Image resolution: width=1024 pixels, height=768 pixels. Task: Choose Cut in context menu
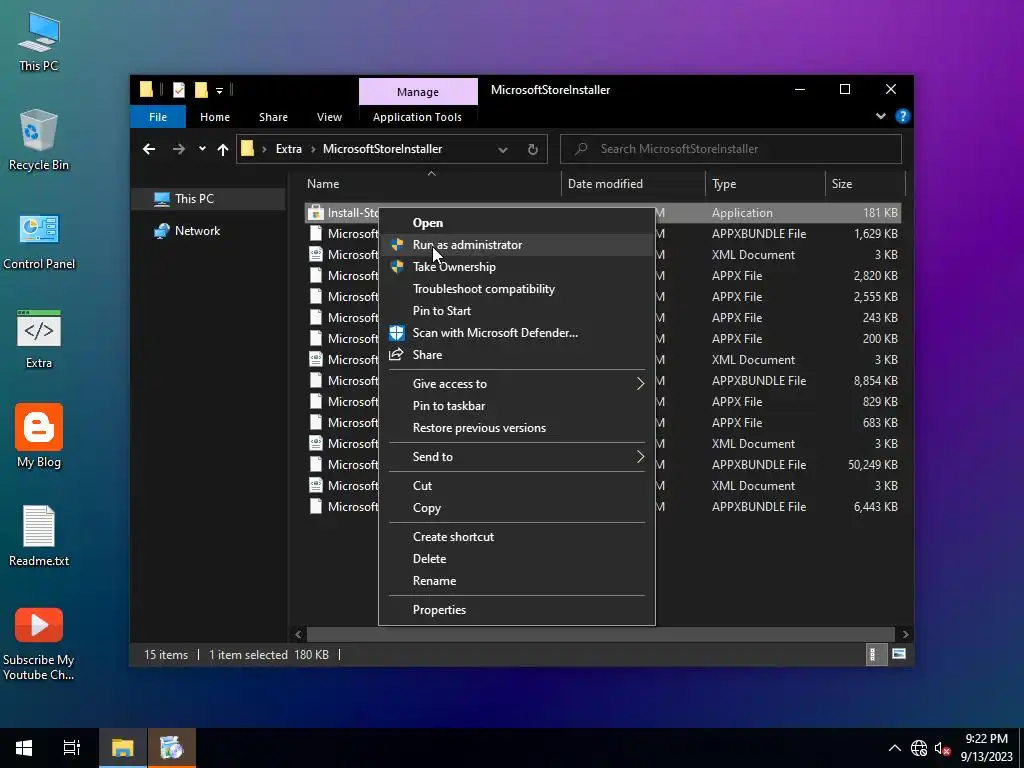tap(517, 486)
